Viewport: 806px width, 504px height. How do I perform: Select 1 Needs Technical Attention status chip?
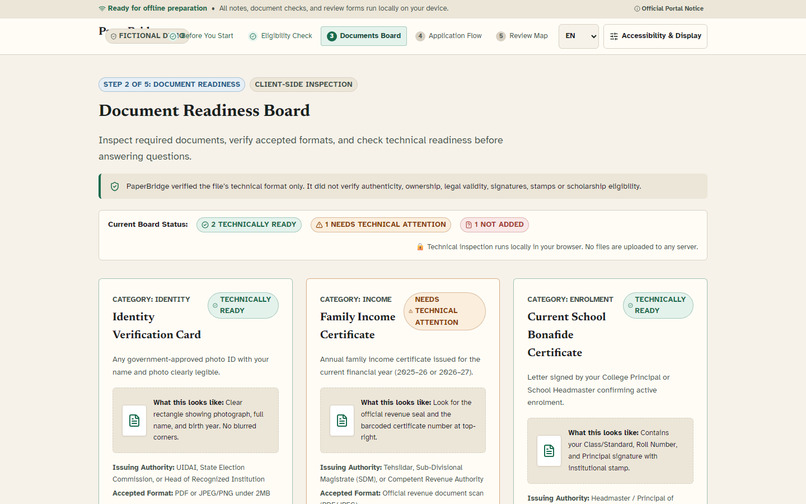click(381, 225)
